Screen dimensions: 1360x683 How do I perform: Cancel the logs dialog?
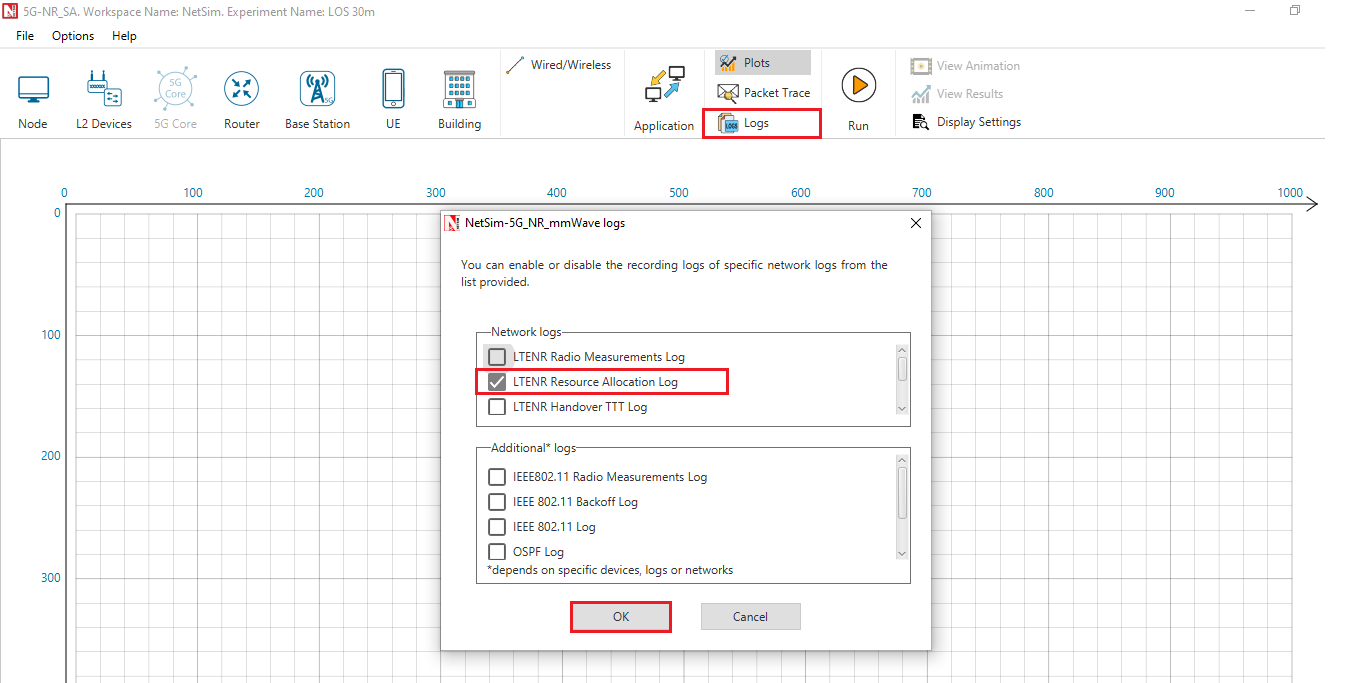click(x=750, y=617)
